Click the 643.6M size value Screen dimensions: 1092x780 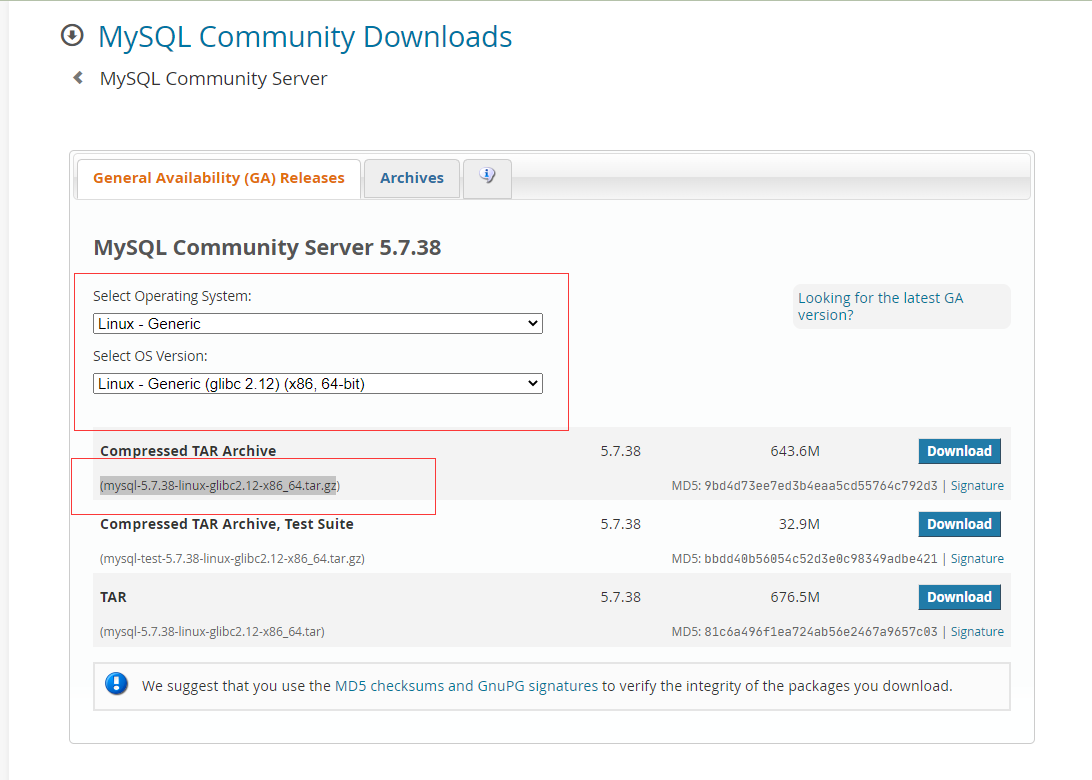tap(795, 451)
